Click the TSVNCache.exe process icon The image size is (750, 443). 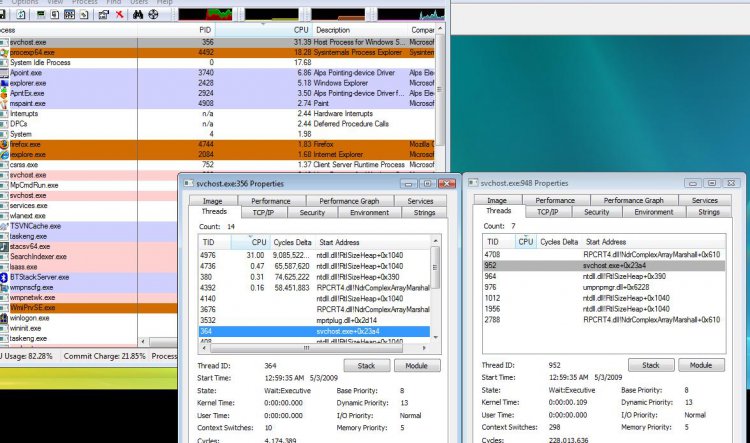click(x=4, y=226)
